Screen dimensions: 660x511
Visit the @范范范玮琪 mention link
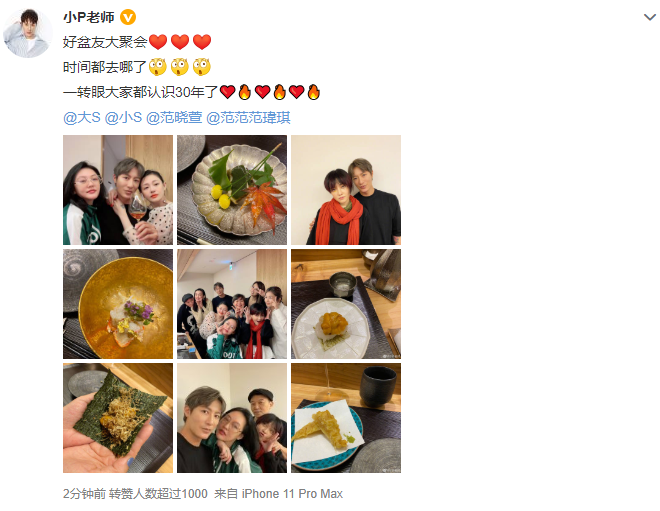[248, 117]
